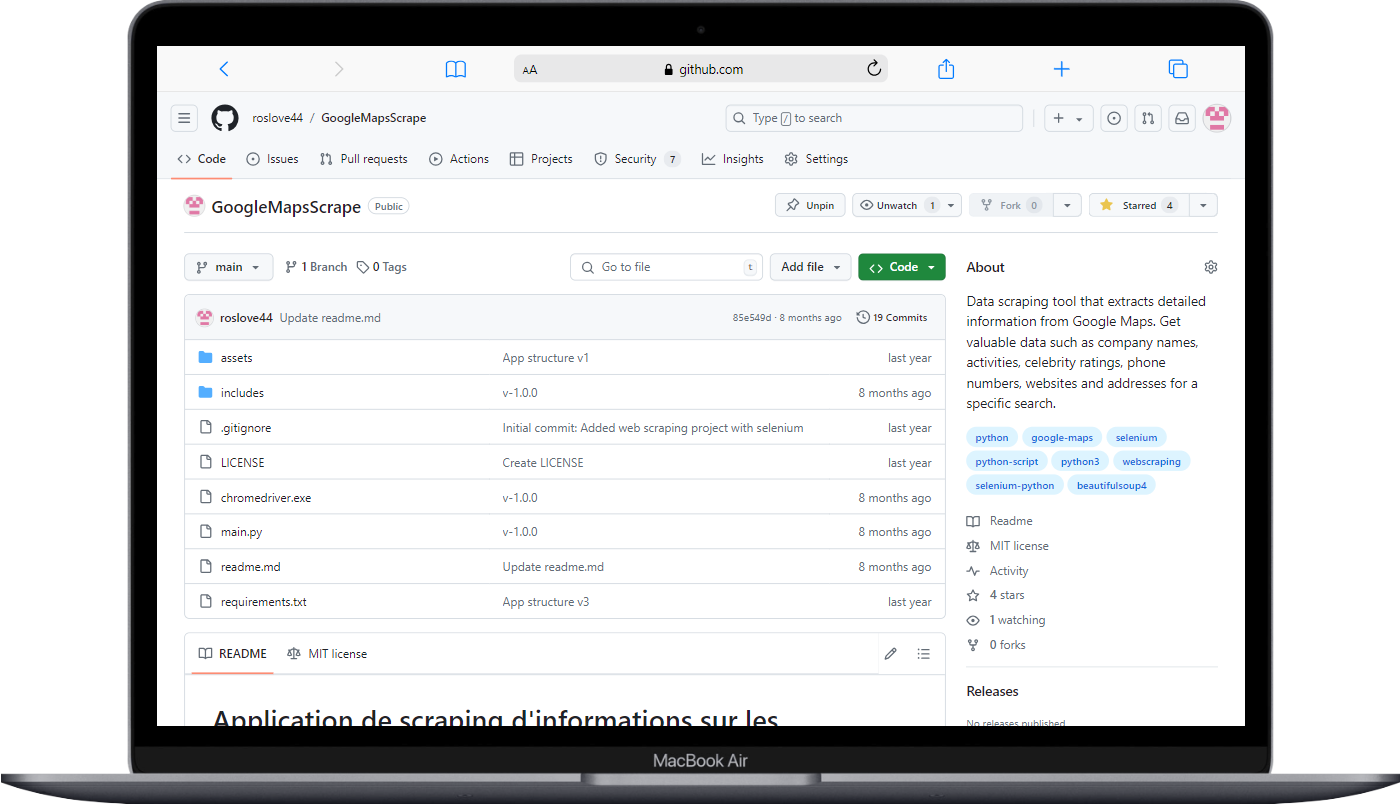Viewport: 1400px width, 804px height.
Task: Open the requirements.txt file
Action: point(264,602)
